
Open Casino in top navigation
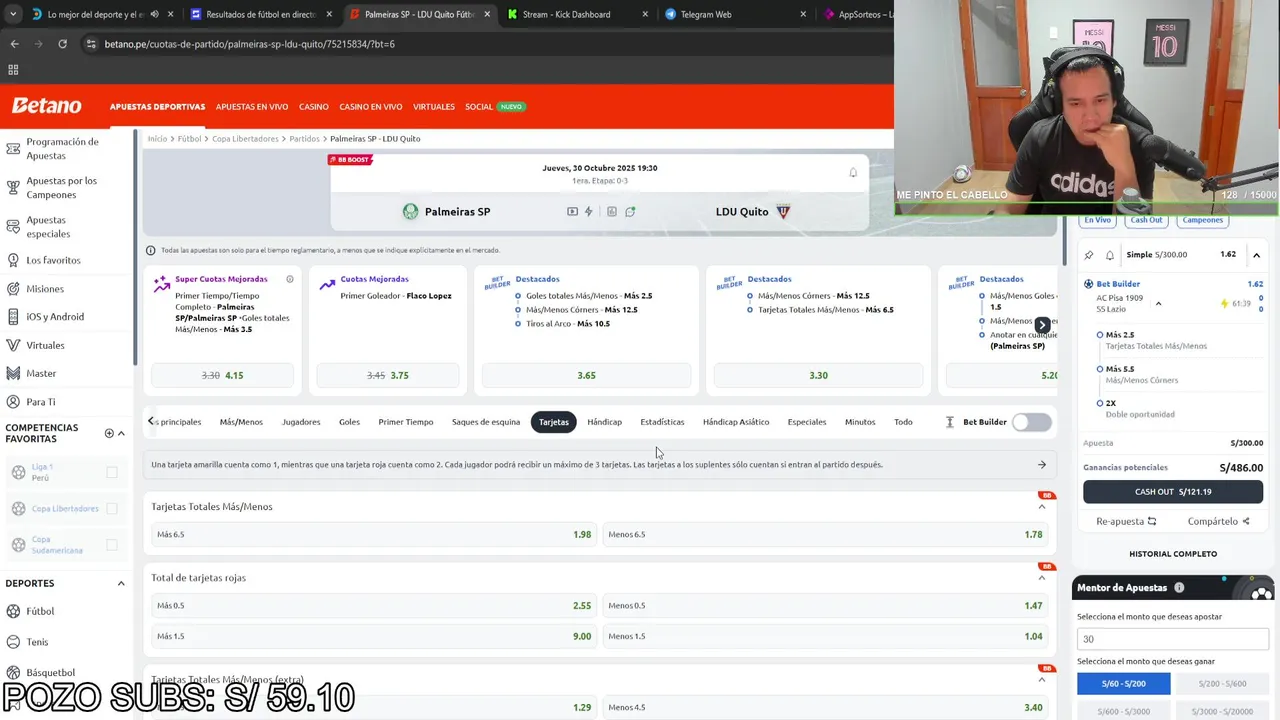314,107
